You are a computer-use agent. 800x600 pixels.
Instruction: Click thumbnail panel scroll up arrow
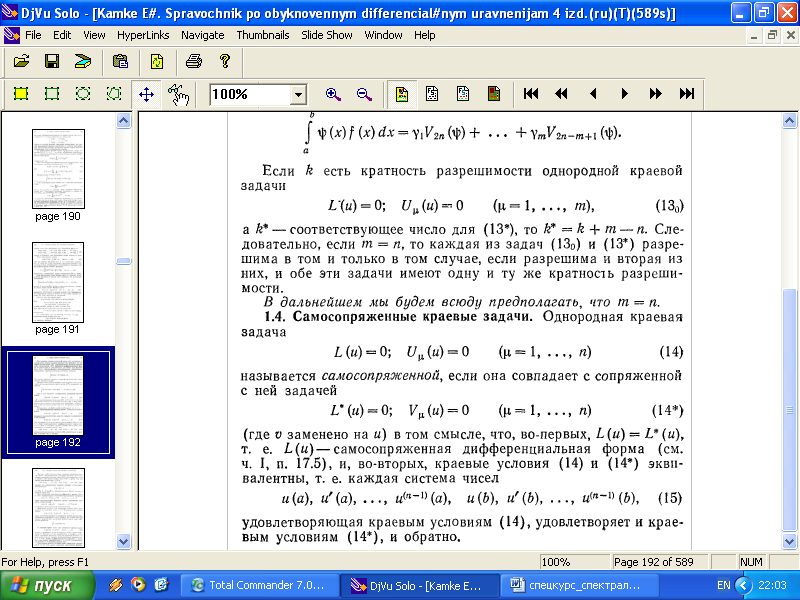[123, 120]
